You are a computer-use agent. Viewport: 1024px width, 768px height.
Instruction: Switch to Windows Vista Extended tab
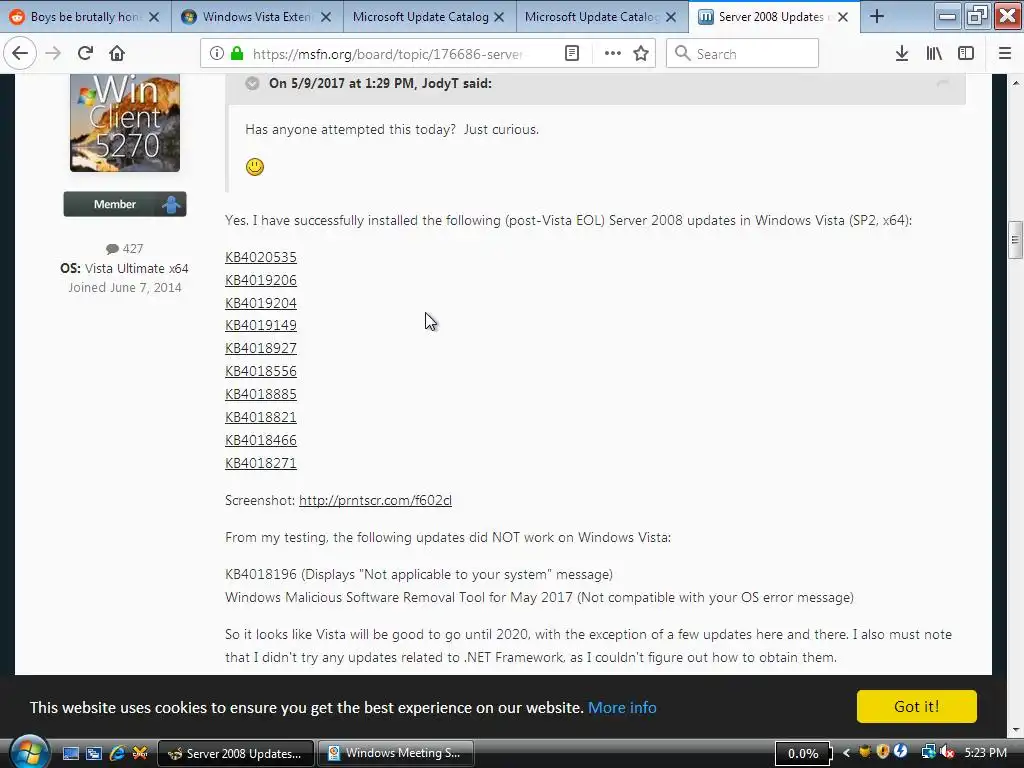tap(258, 16)
